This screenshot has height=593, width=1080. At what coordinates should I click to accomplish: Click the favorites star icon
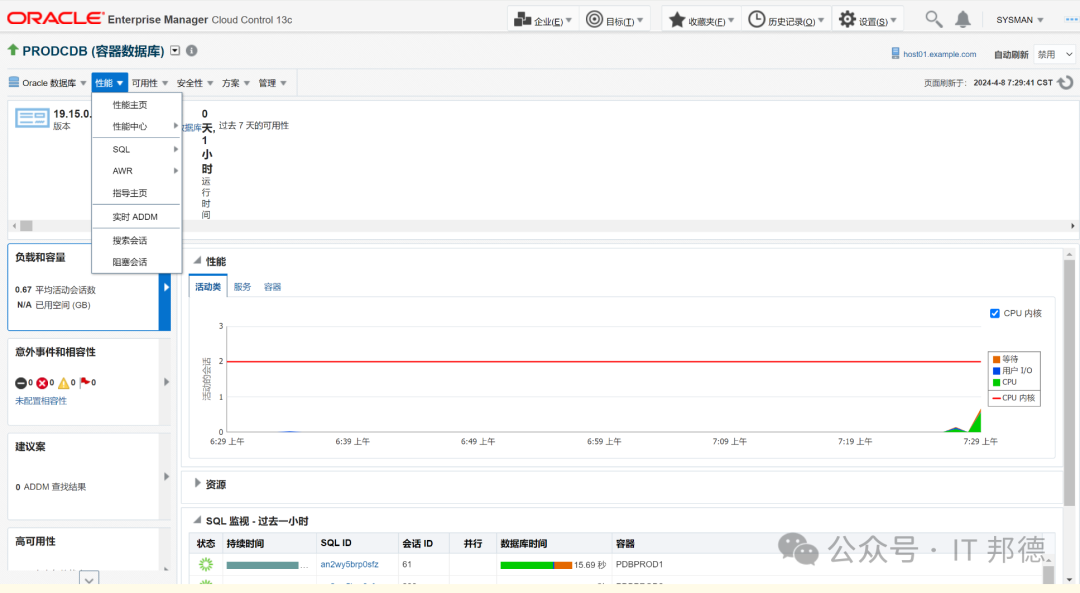[x=677, y=19]
